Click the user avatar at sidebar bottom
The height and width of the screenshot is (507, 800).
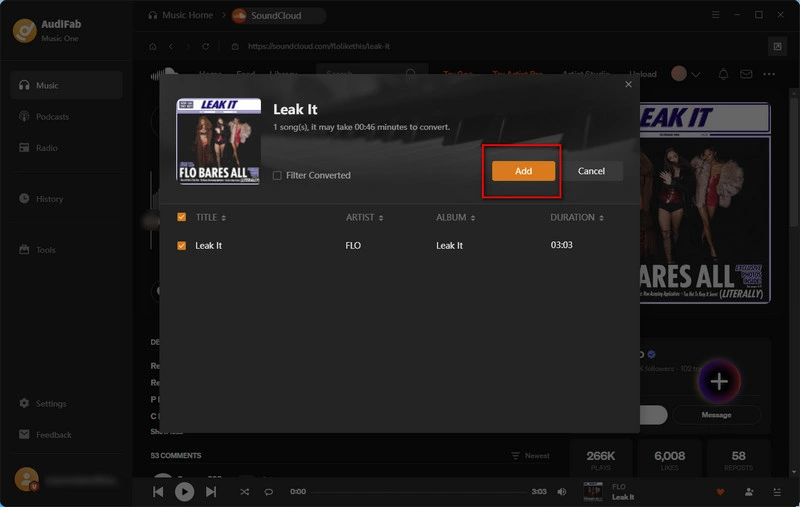[x=27, y=479]
